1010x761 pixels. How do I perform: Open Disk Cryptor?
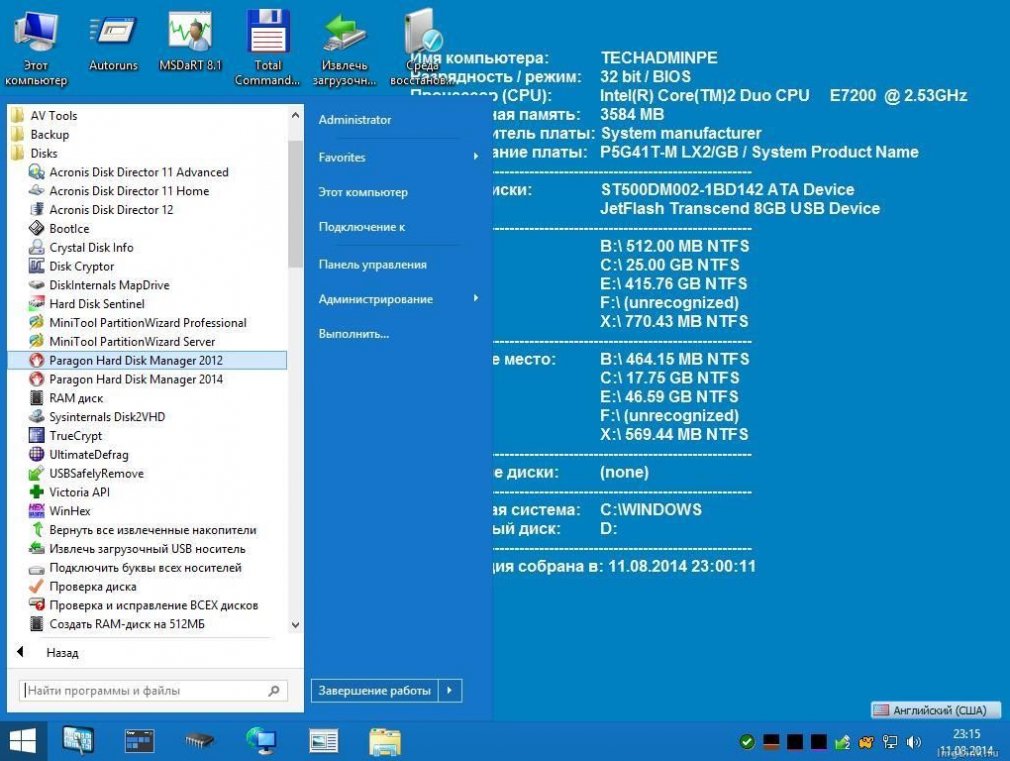point(81,266)
